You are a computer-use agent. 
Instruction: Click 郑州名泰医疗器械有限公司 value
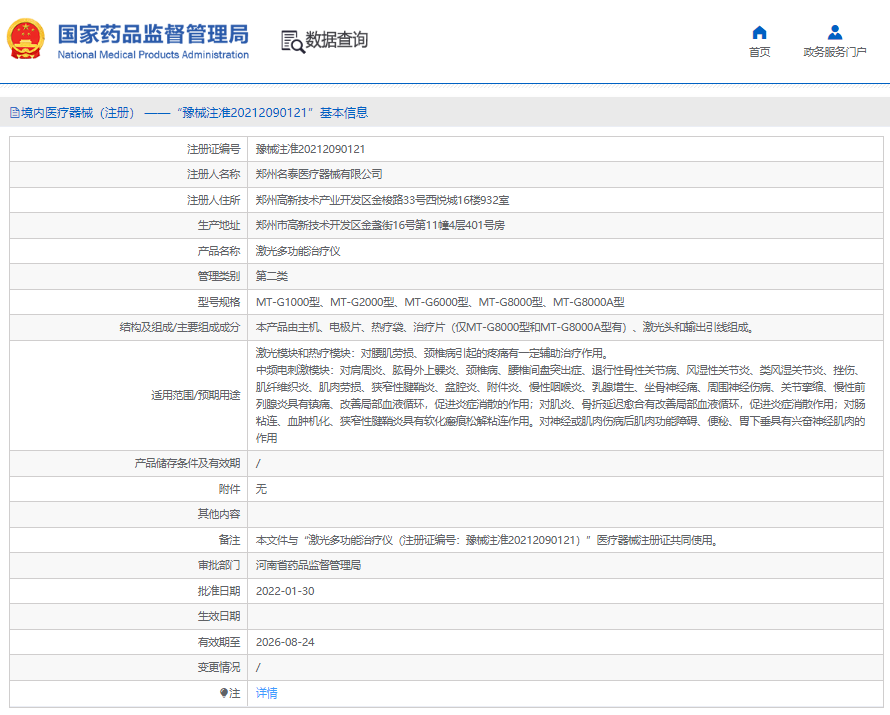coord(318,174)
